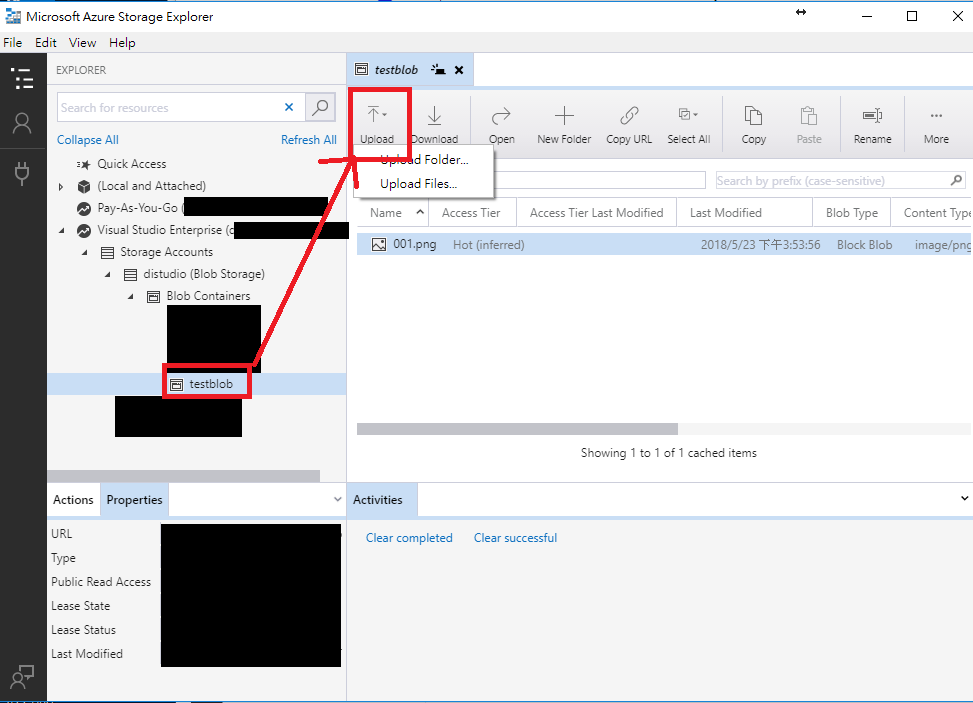Click the Quick Access star icon
The height and width of the screenshot is (703, 973).
[83, 164]
